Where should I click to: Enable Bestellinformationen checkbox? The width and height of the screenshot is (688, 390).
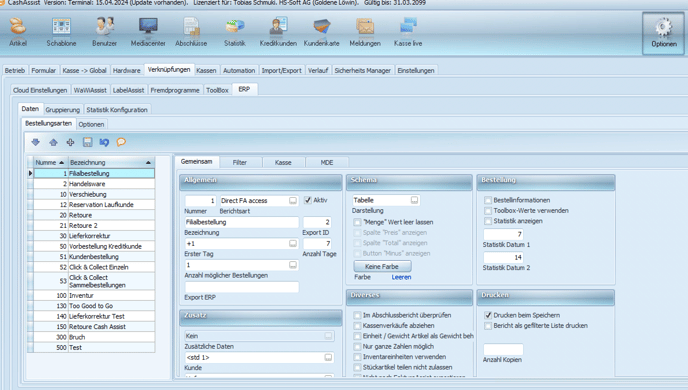pos(487,200)
